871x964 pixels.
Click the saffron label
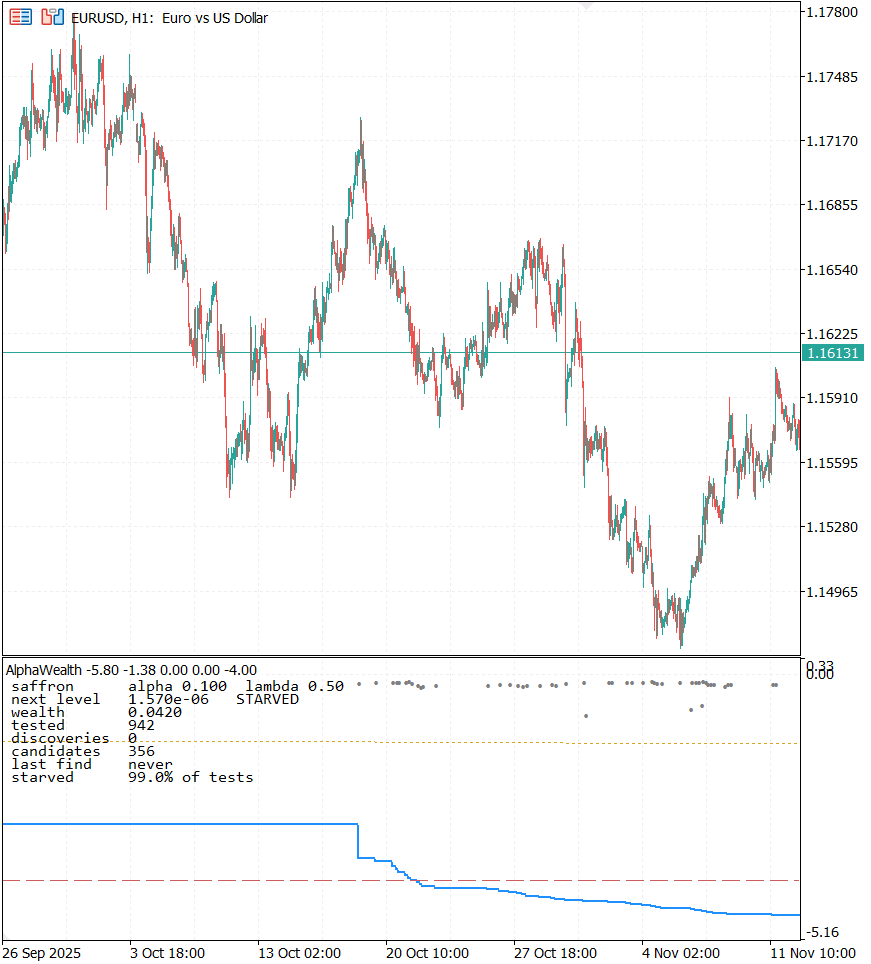[x=42, y=686]
